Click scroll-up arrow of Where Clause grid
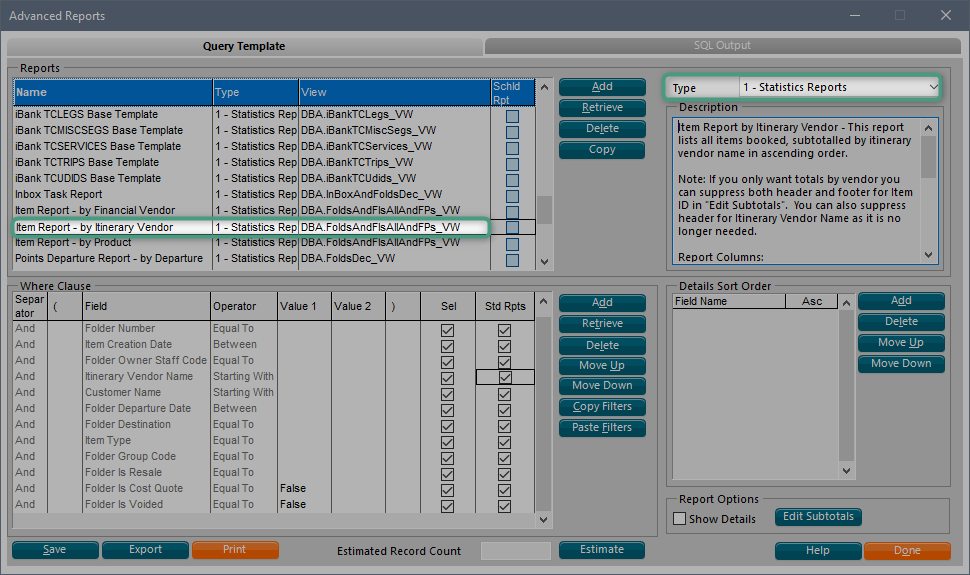Screen dimensions: 970x575 544,301
